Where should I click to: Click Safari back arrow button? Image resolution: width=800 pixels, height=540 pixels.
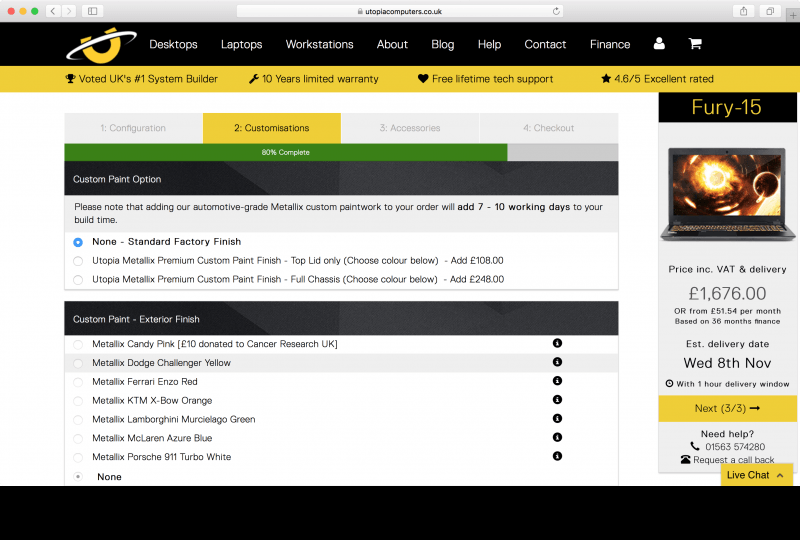pos(53,11)
